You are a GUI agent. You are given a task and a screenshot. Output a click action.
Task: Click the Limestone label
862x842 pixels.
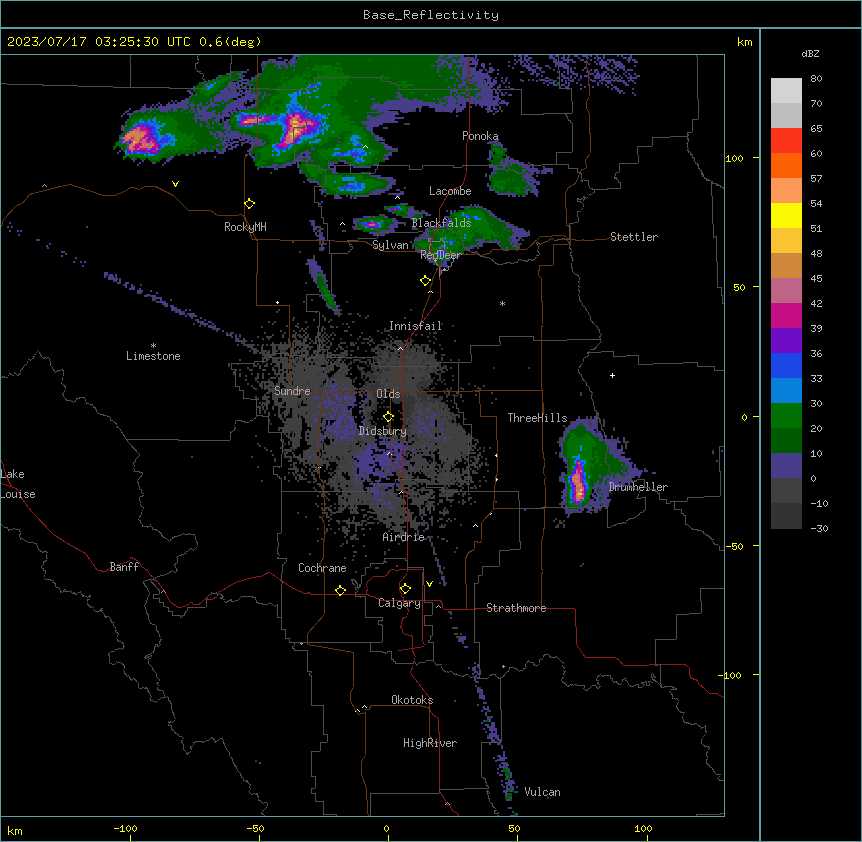coord(153,356)
